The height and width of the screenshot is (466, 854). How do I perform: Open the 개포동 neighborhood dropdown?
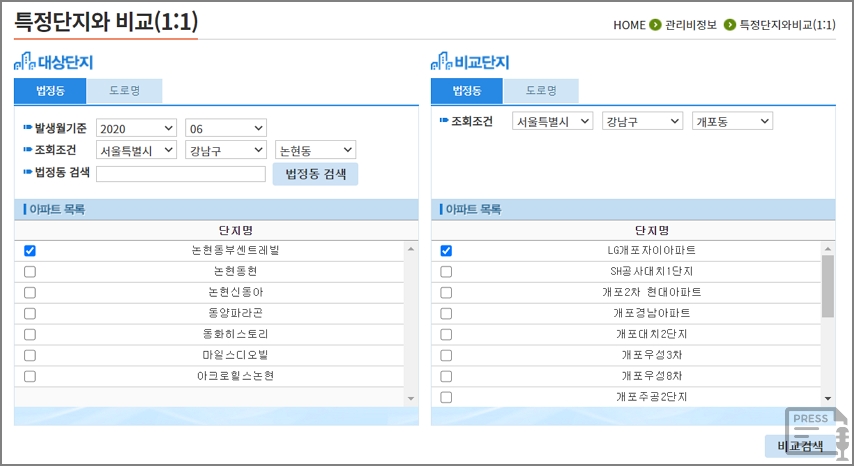[732, 121]
